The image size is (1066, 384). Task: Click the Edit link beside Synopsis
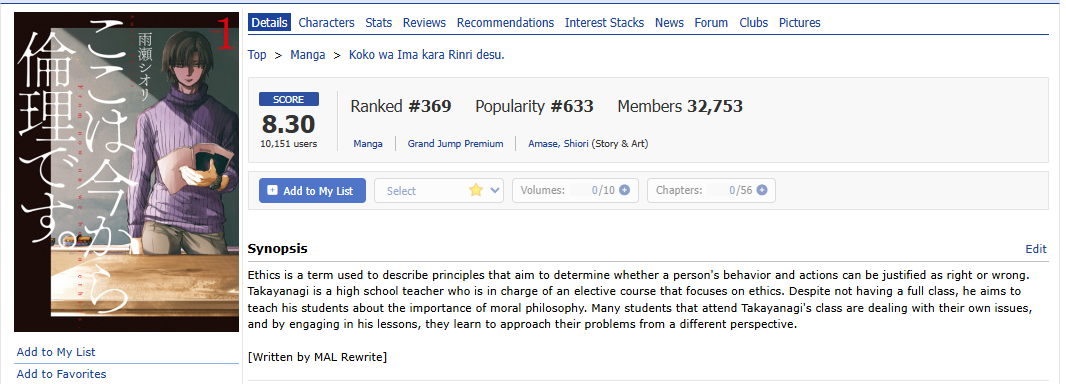point(1035,249)
